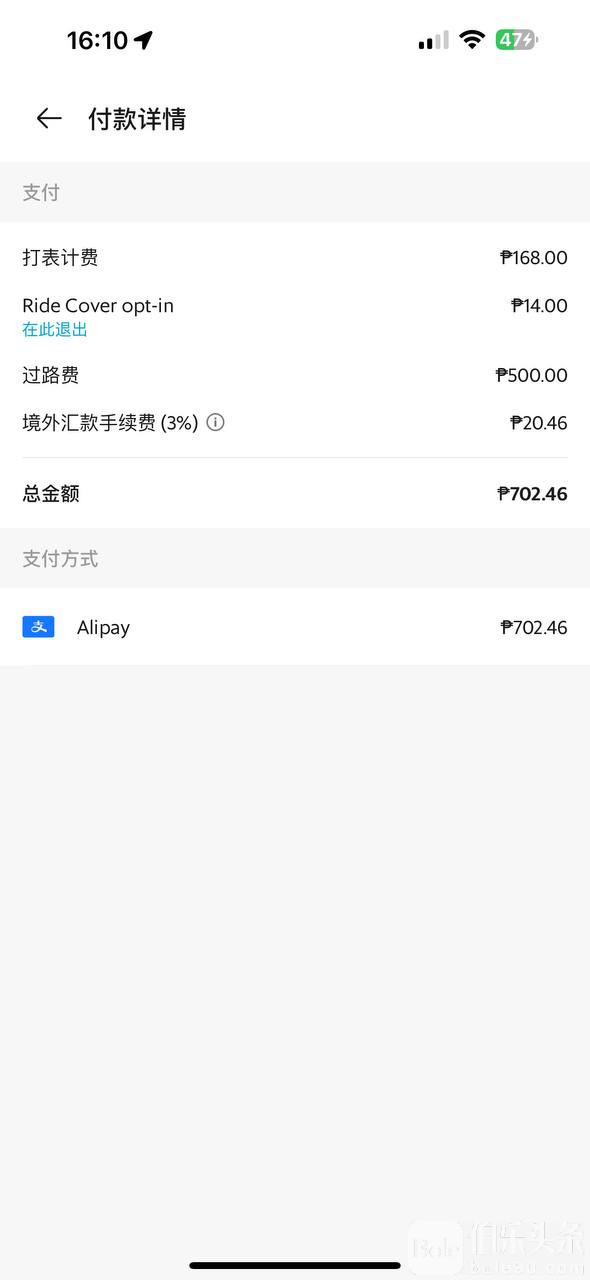Image resolution: width=590 pixels, height=1280 pixels.
Task: Select the Alipay payment method row
Action: [x=295, y=627]
